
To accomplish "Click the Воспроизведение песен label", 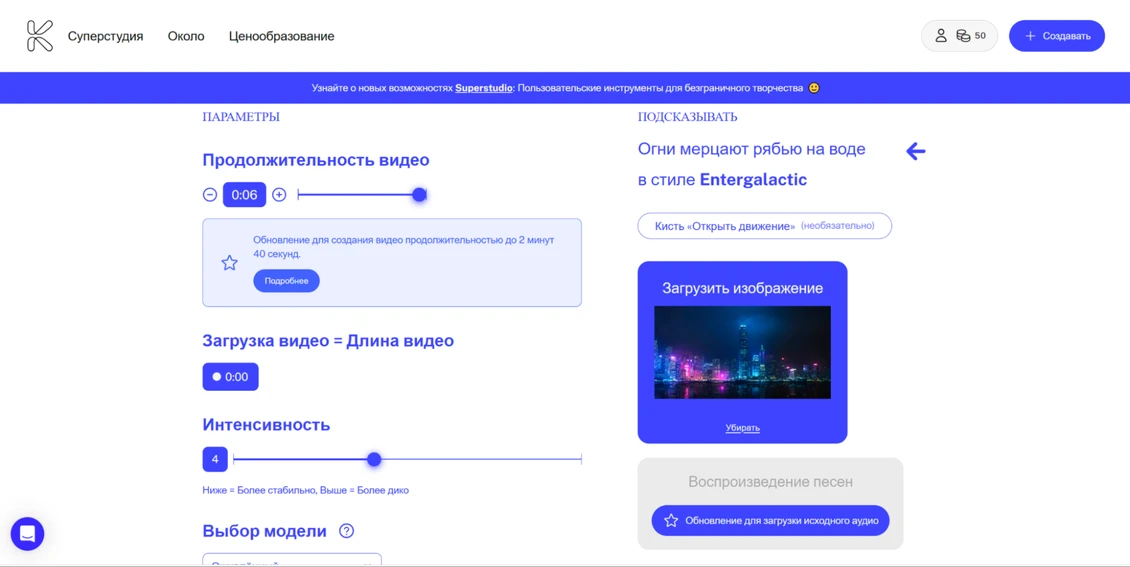I will point(770,481).
